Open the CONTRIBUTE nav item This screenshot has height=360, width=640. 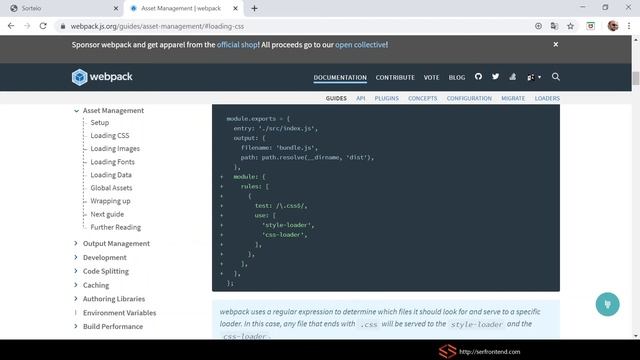pyautogui.click(x=395, y=77)
